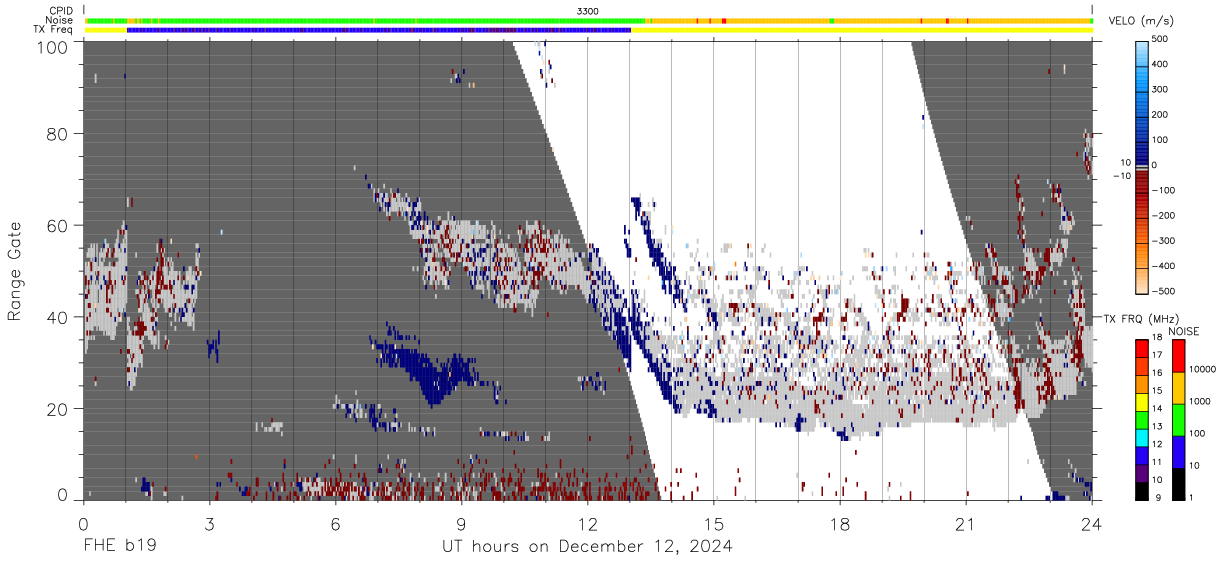Click the blue noise legend swatch
This screenshot has height=567, width=1228.
coord(1179,451)
